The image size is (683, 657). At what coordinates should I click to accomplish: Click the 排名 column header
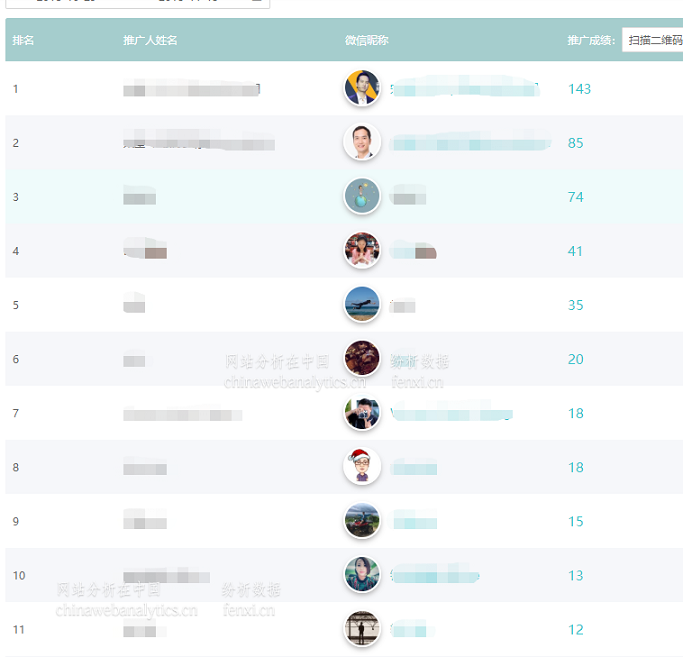pos(24,41)
